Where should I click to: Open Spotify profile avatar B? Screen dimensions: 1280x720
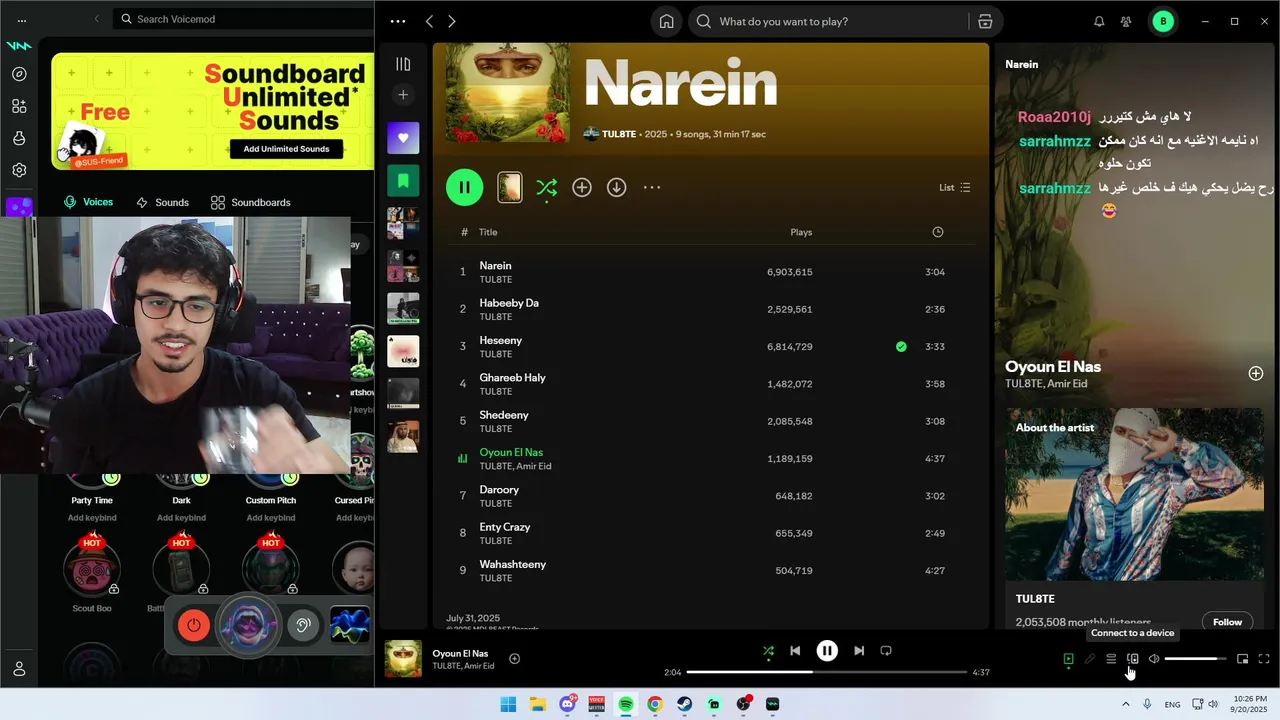[1162, 21]
